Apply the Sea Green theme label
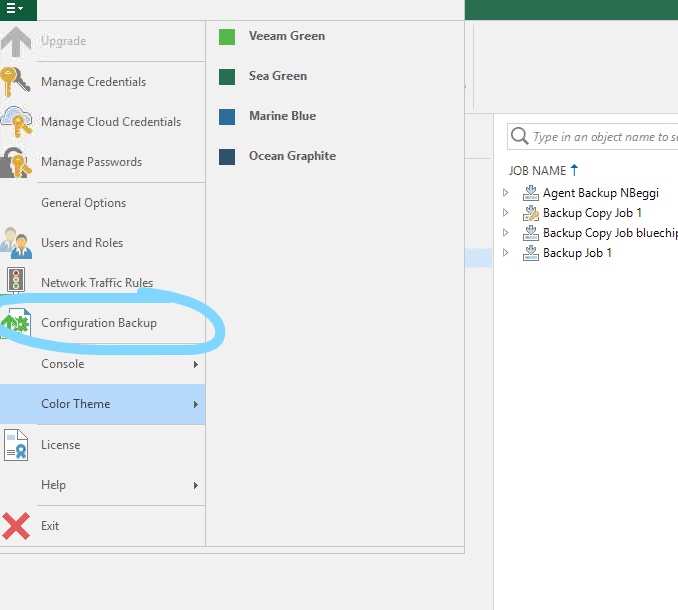 point(278,76)
